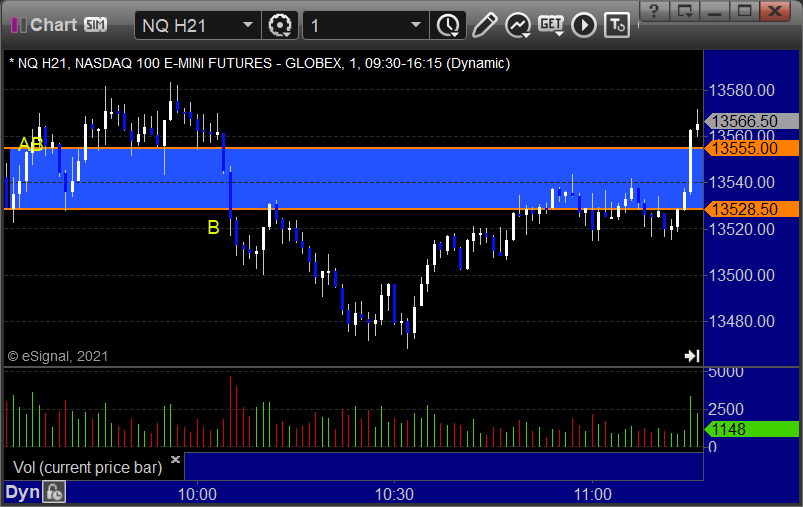Jump to latest bar arrow icon
The image size is (803, 507).
coord(692,355)
